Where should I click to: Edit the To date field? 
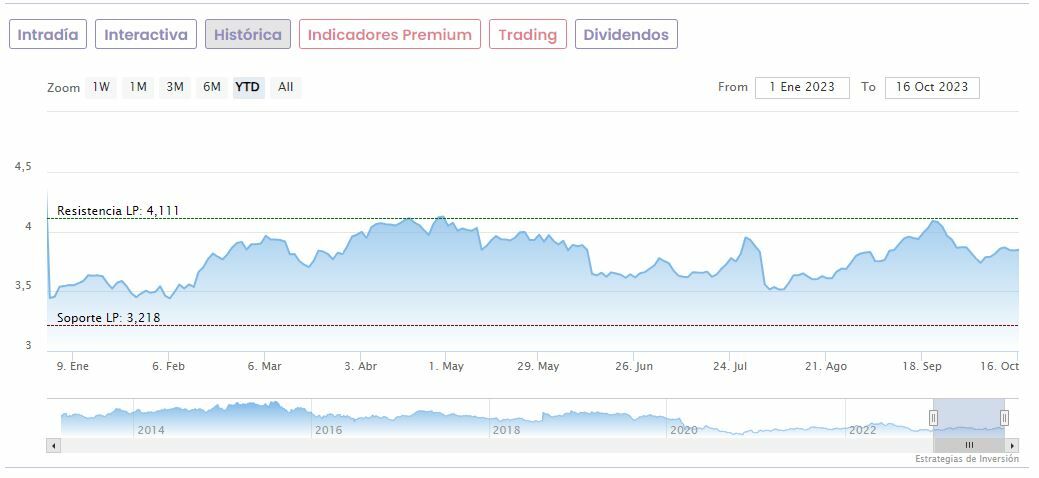click(932, 87)
